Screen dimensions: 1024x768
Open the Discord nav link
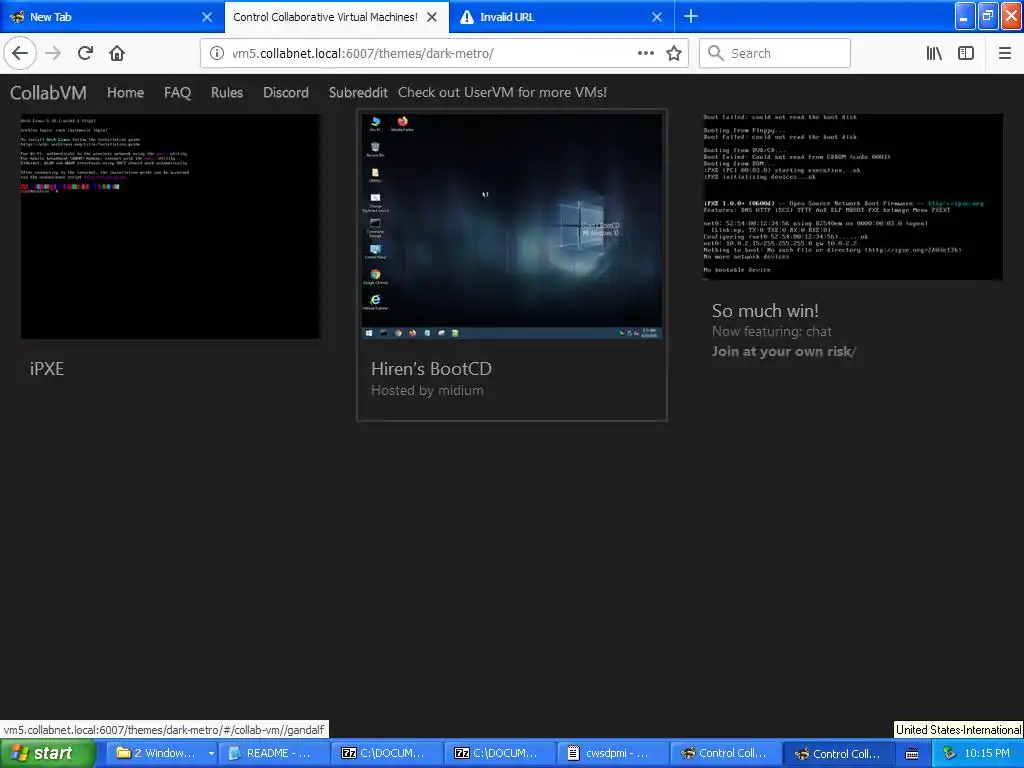285,93
